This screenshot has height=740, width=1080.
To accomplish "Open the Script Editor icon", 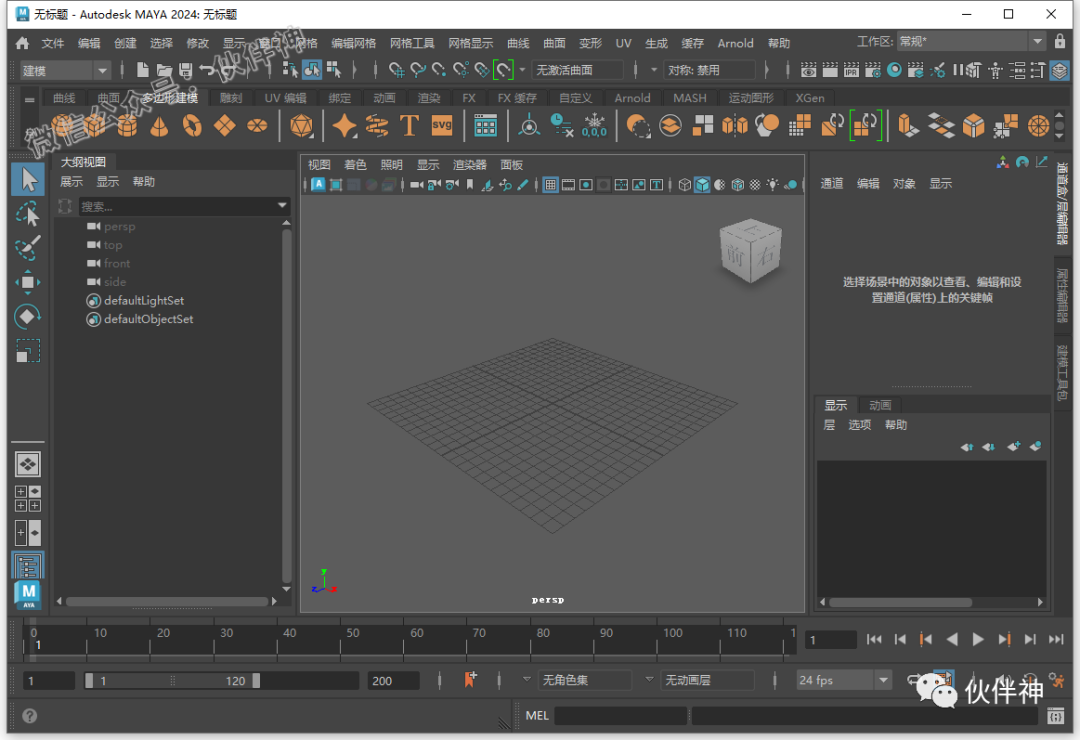I will [1055, 717].
